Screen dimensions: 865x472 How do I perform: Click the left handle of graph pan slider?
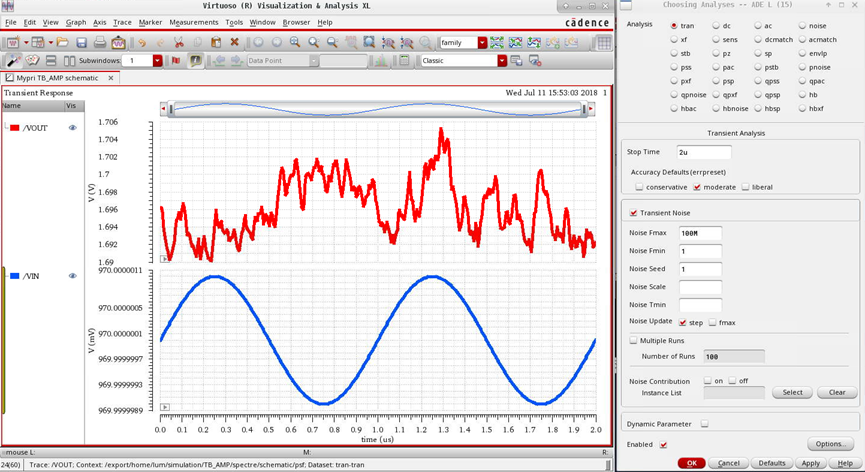point(171,109)
